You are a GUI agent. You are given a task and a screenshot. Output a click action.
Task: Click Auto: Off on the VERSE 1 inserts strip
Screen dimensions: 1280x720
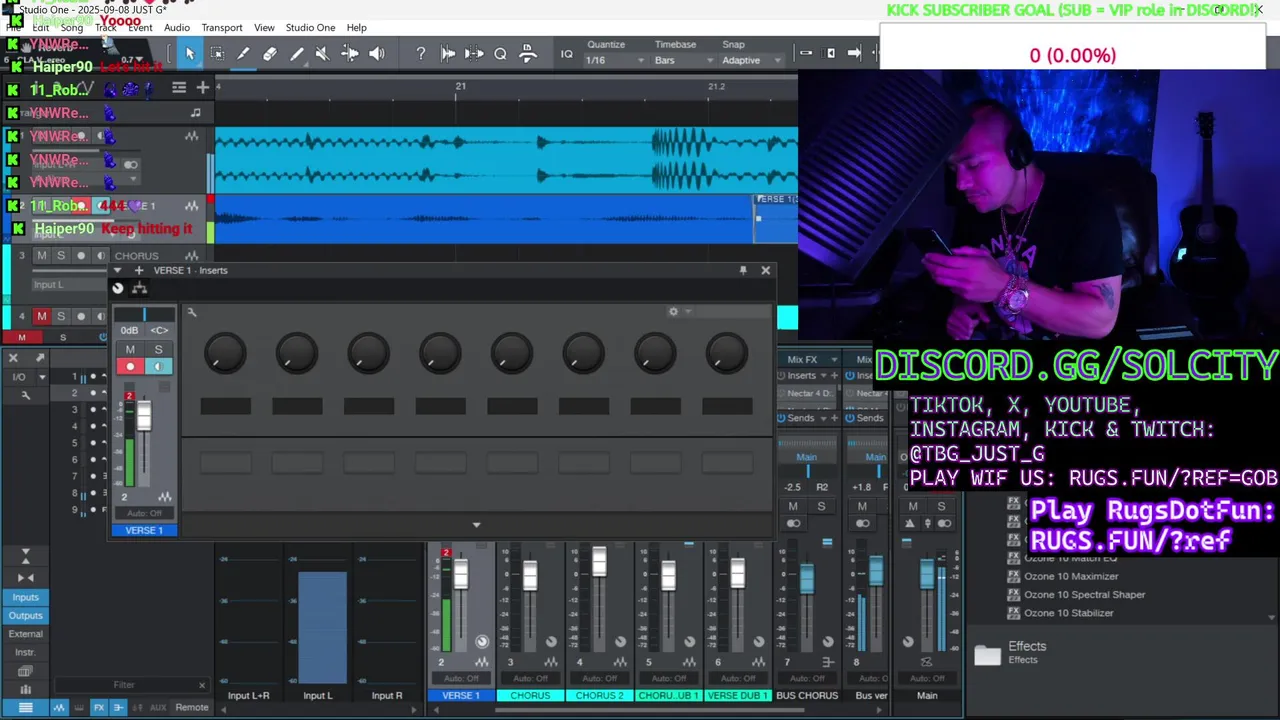point(144,513)
